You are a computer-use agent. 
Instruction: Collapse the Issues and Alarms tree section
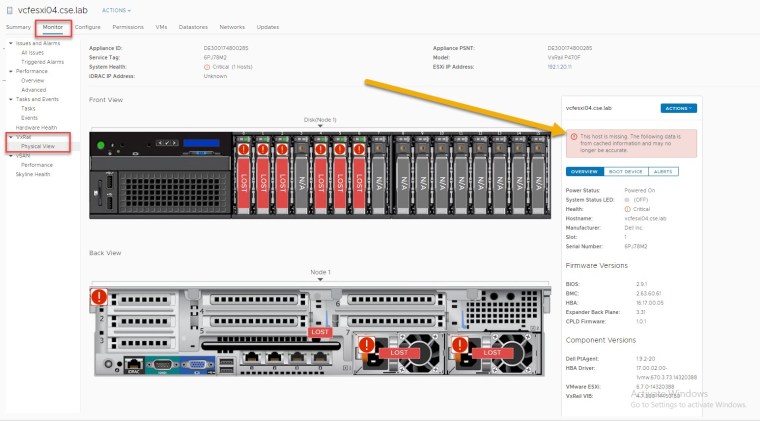pyautogui.click(x=11, y=44)
